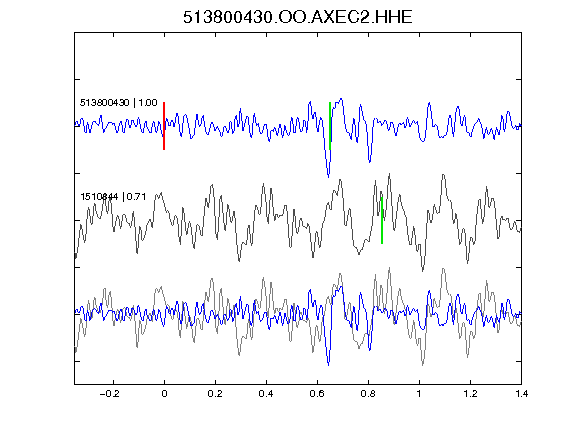Click the blue trace peak near time 0.7
This screenshot has width=576, height=432.
click(342, 99)
